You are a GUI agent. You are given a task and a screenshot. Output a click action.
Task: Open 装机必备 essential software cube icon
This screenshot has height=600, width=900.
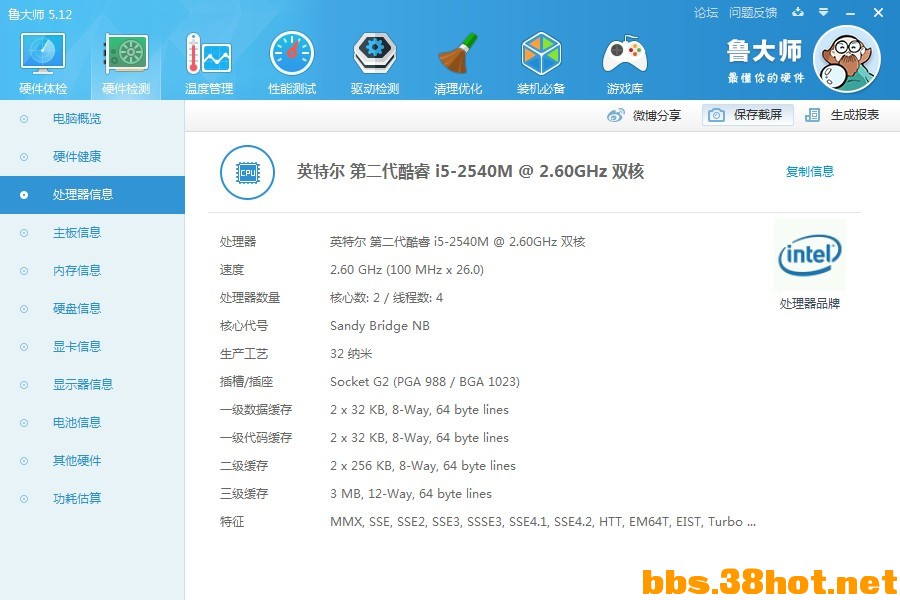(x=541, y=63)
